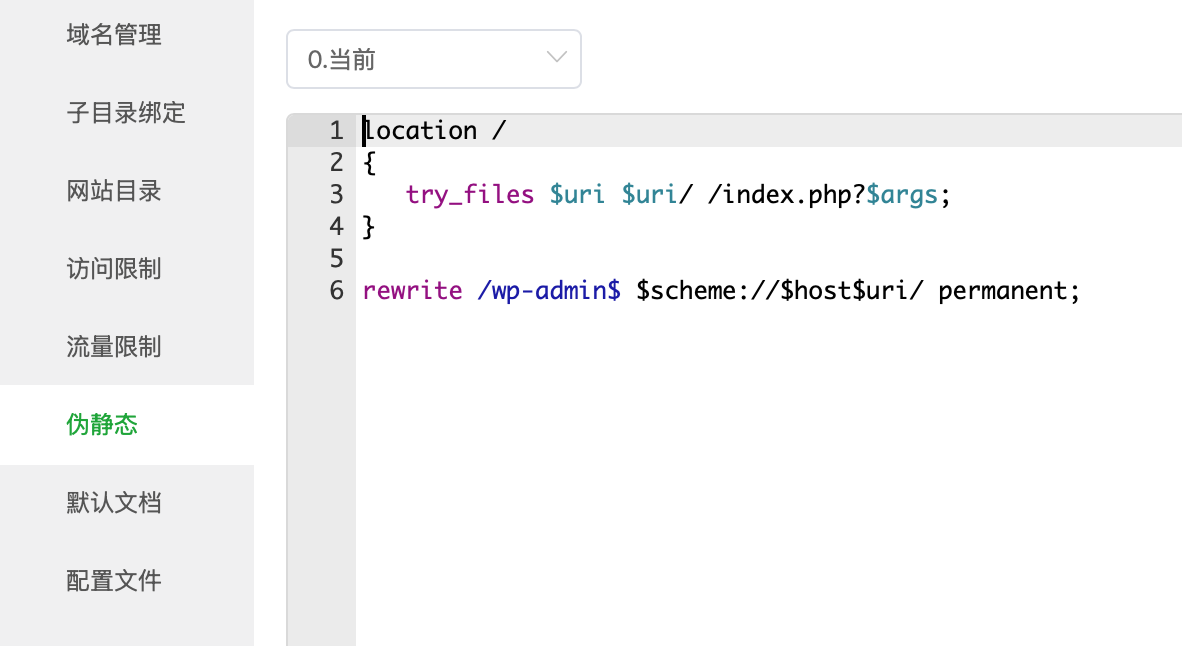Screen dimensions: 1182x646
Task: Place cursor on the try_files directive
Action: (x=470, y=195)
